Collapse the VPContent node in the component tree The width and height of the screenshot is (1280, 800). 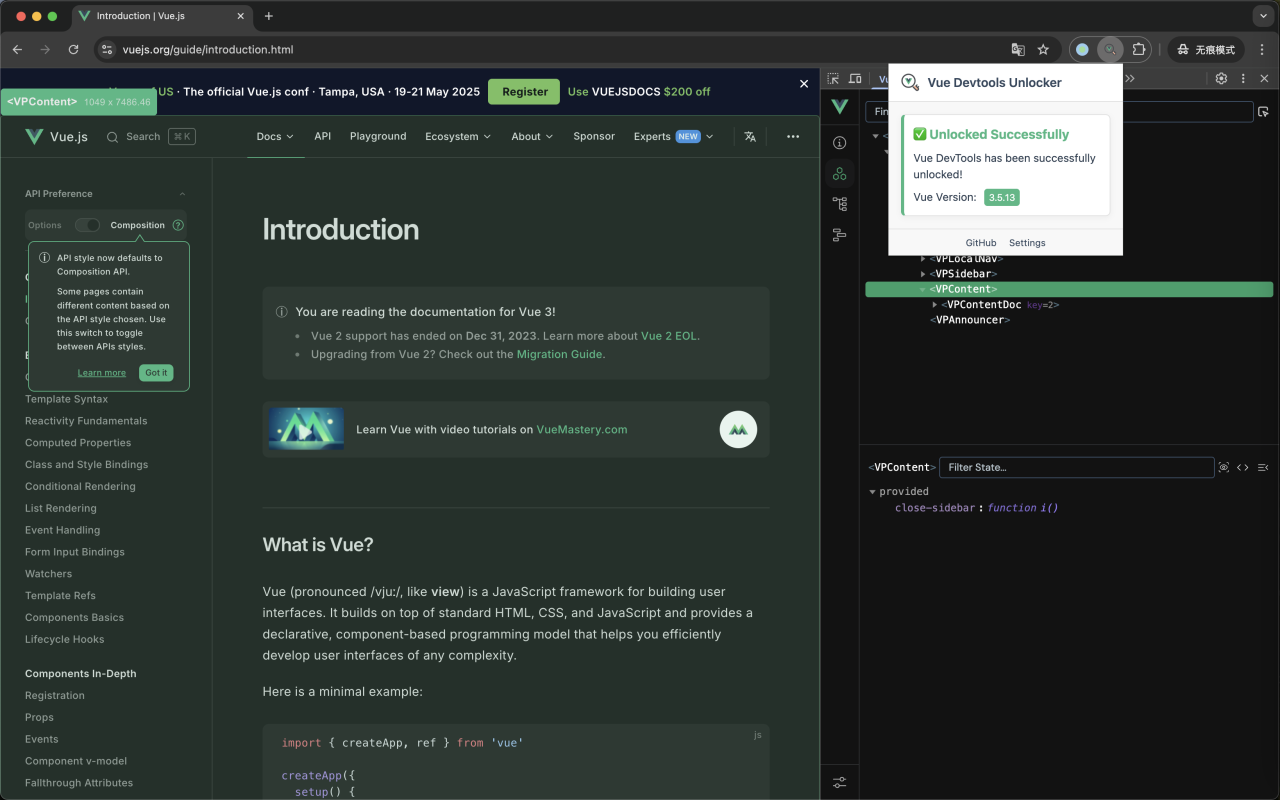coord(922,289)
